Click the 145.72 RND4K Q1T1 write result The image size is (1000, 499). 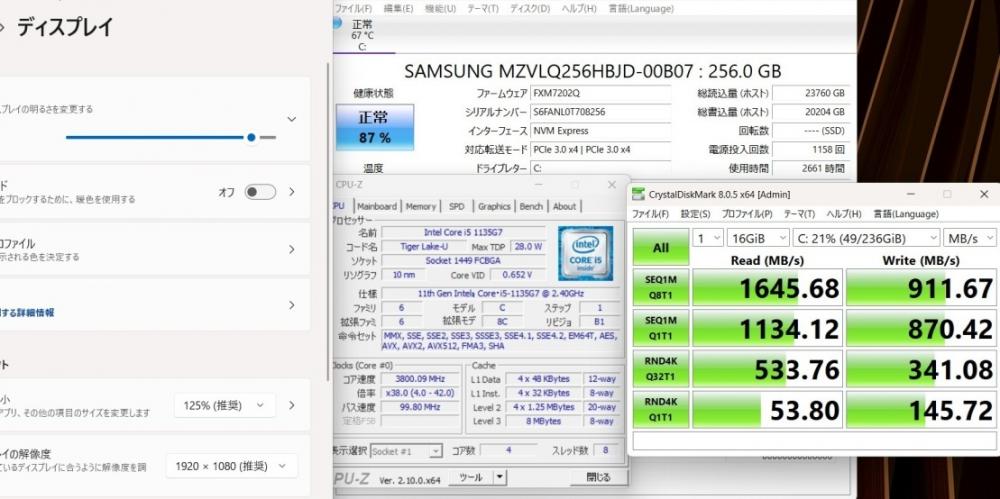(921, 410)
